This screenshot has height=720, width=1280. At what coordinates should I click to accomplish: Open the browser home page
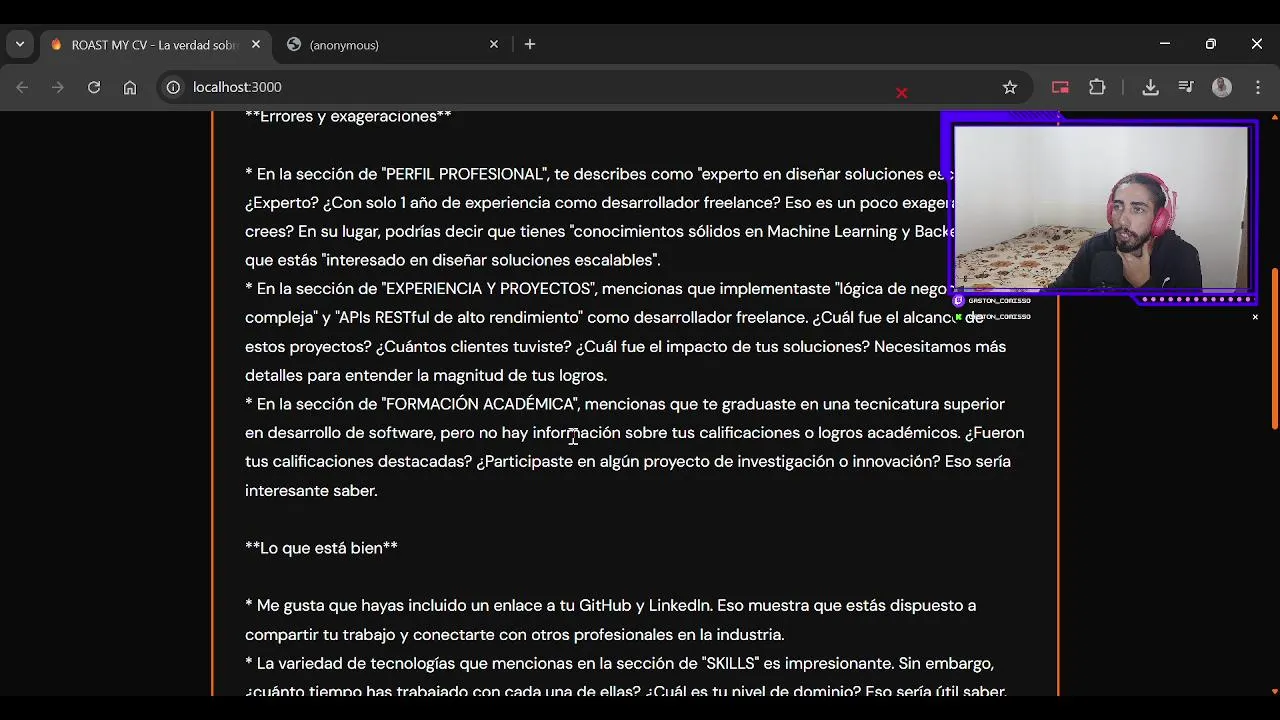130,87
